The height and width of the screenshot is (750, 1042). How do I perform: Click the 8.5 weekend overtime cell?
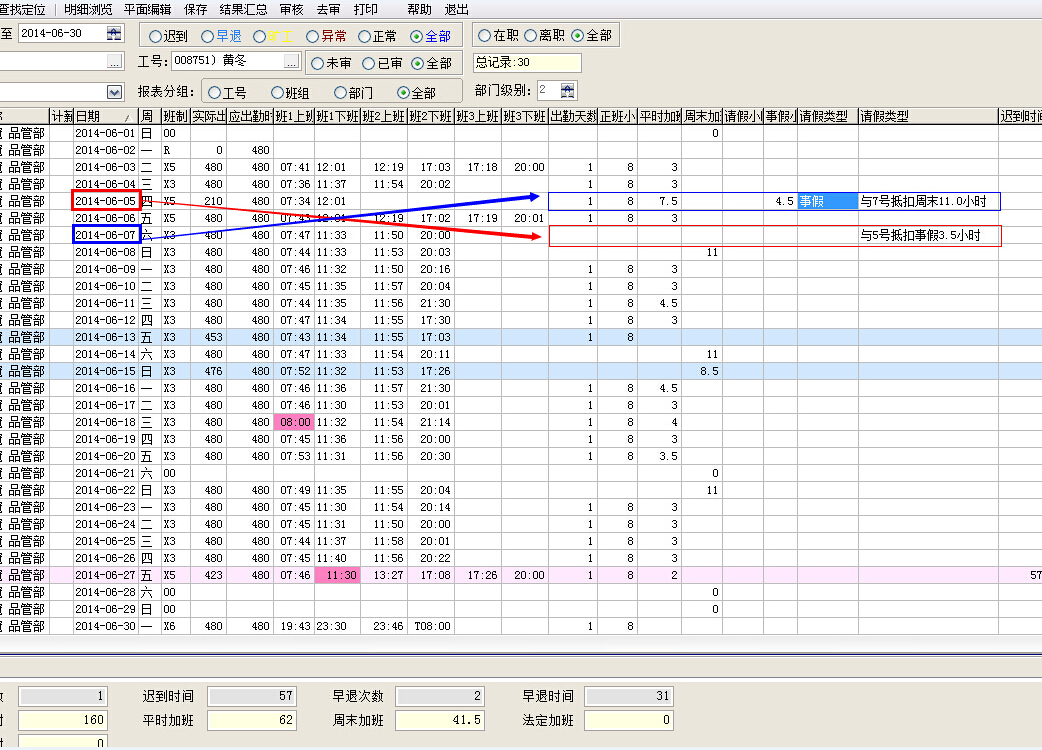click(x=702, y=371)
